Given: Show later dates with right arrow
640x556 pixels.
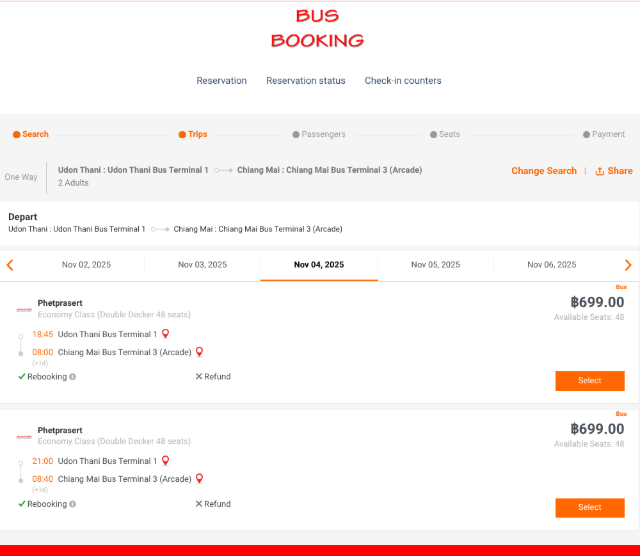Looking at the screenshot, I should 628,265.
